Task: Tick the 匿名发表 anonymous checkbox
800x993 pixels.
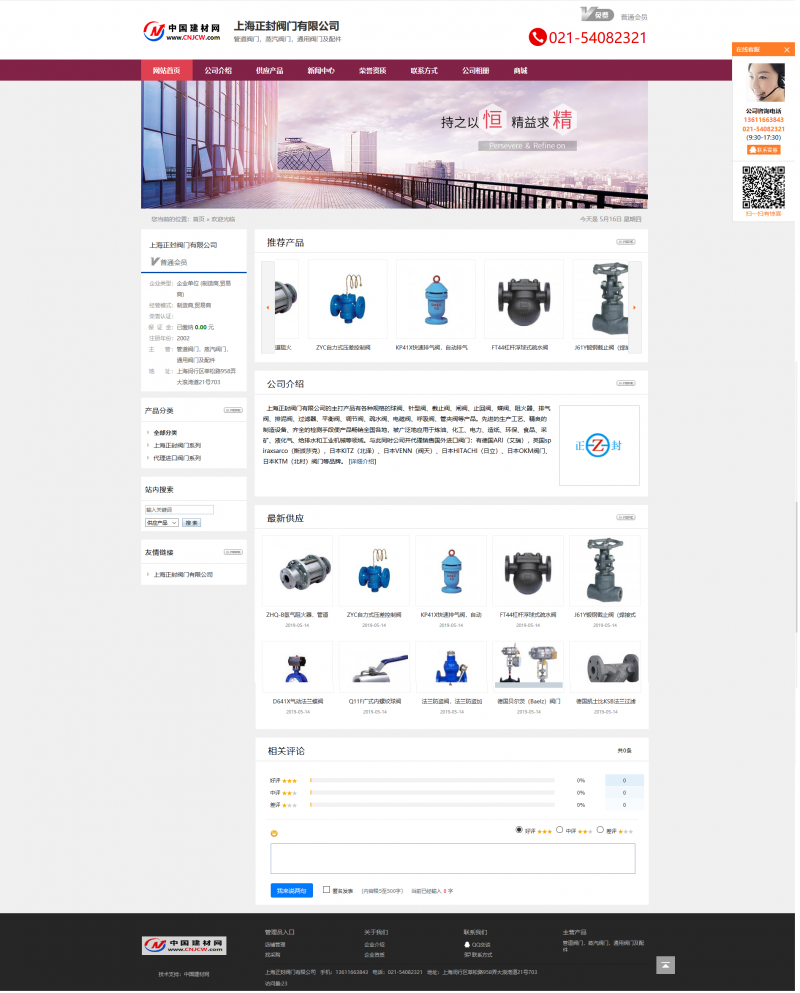Action: coord(326,890)
